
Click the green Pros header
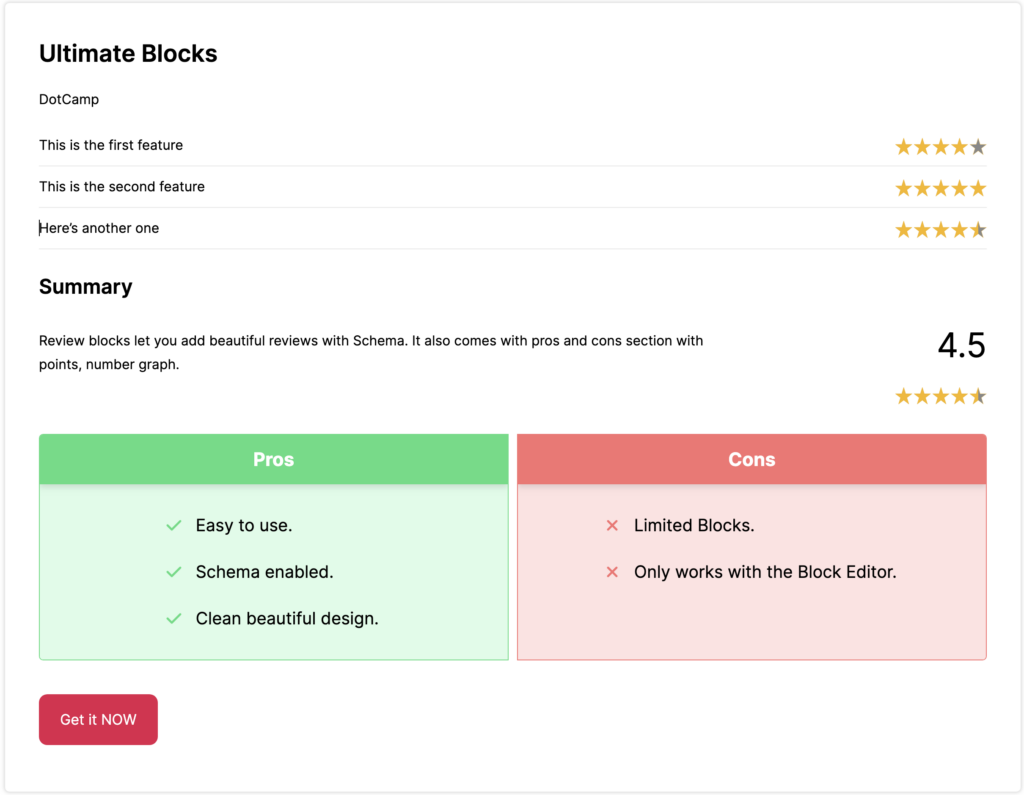point(273,459)
